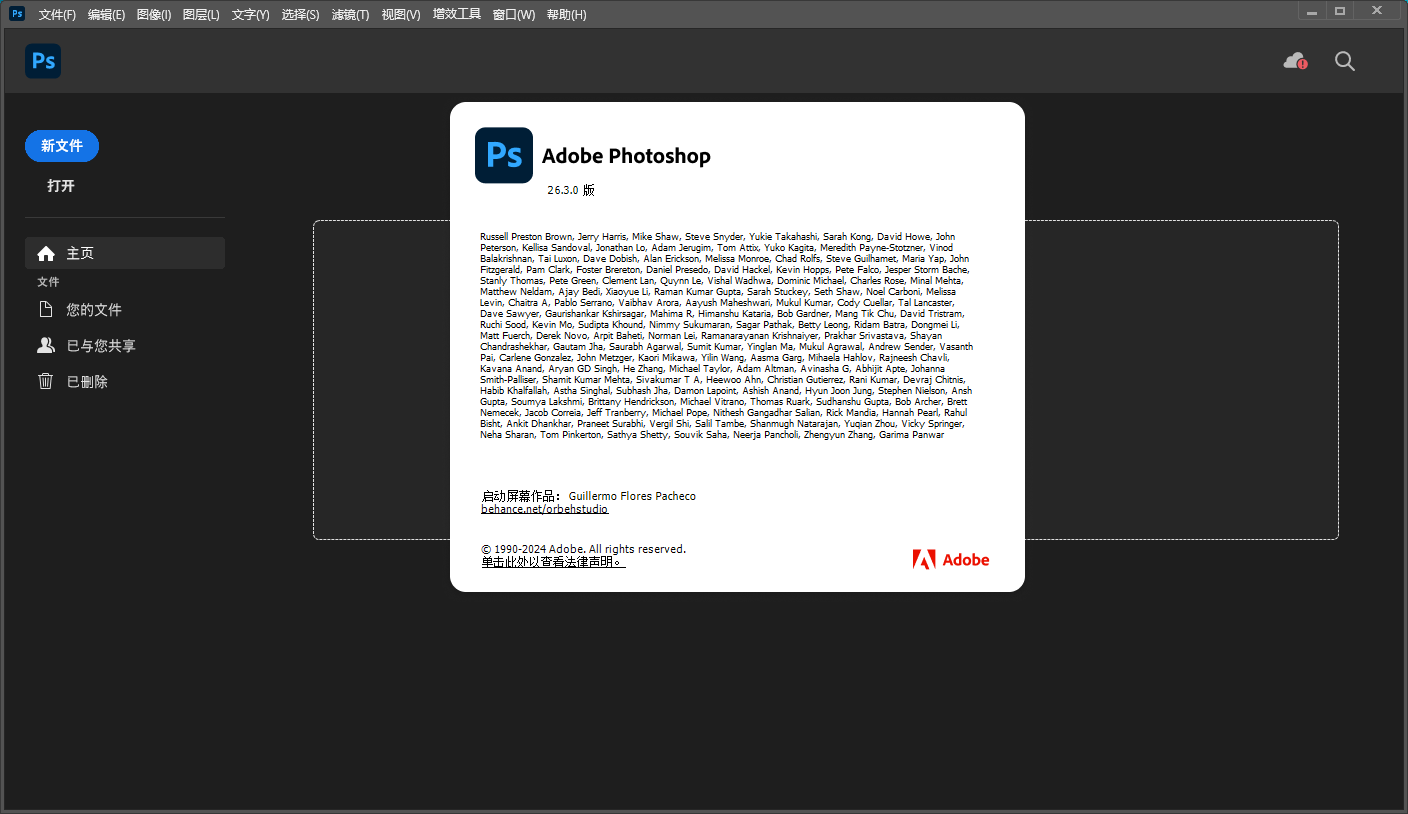Click the 26.3.0 版 version text

coord(571,190)
